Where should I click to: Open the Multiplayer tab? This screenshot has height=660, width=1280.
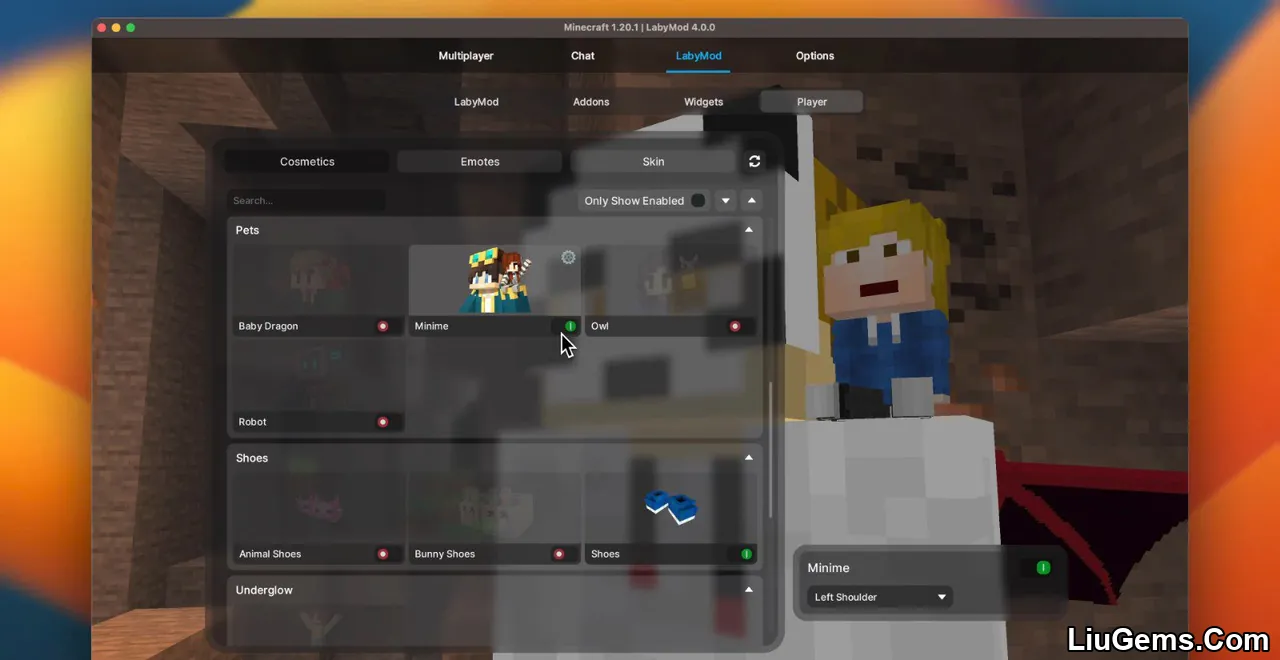pyautogui.click(x=466, y=56)
